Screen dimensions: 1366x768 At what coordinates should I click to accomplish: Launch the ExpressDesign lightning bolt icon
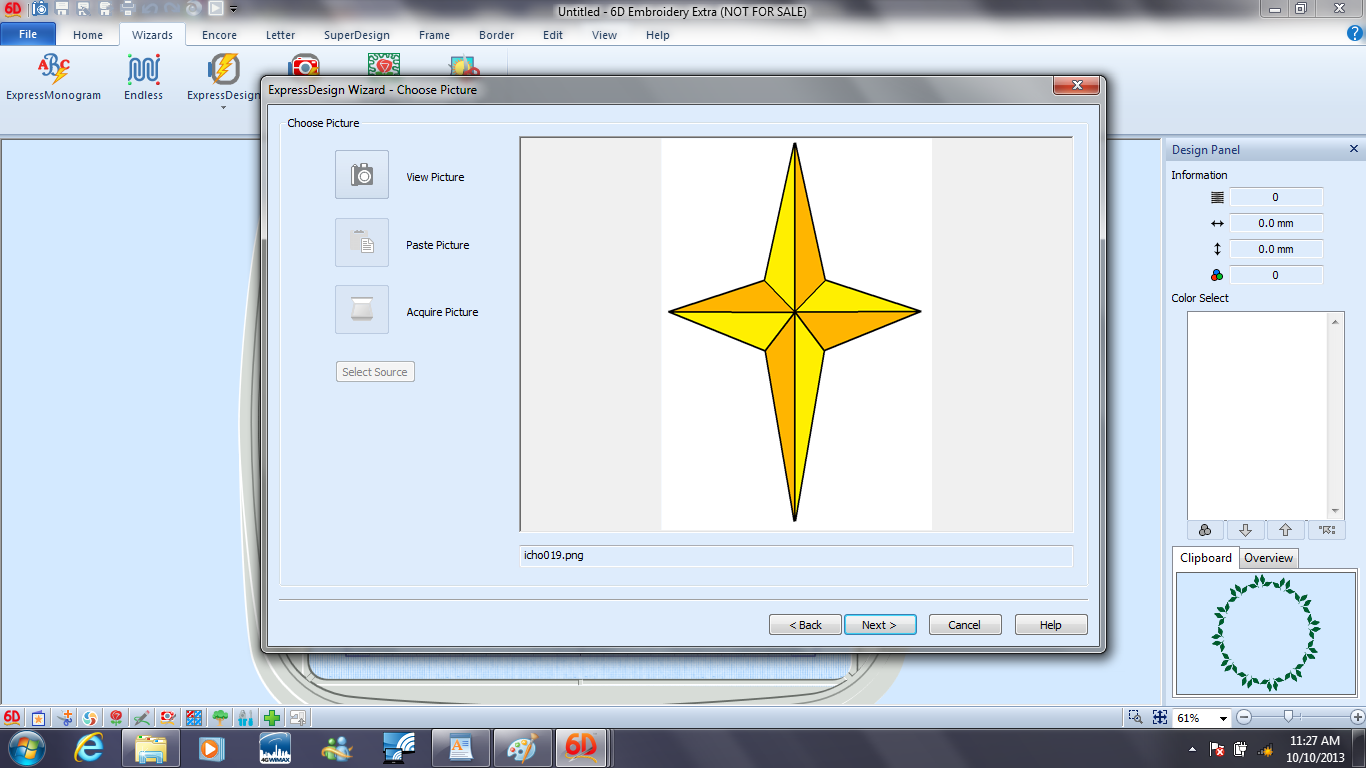tap(223, 70)
